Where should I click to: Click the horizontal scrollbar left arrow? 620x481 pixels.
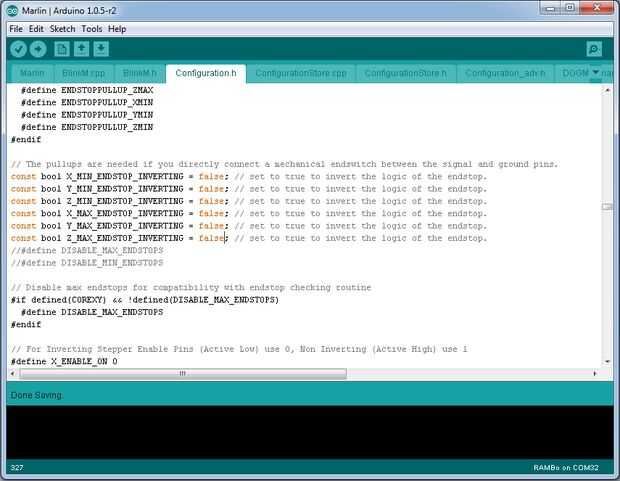coord(13,373)
